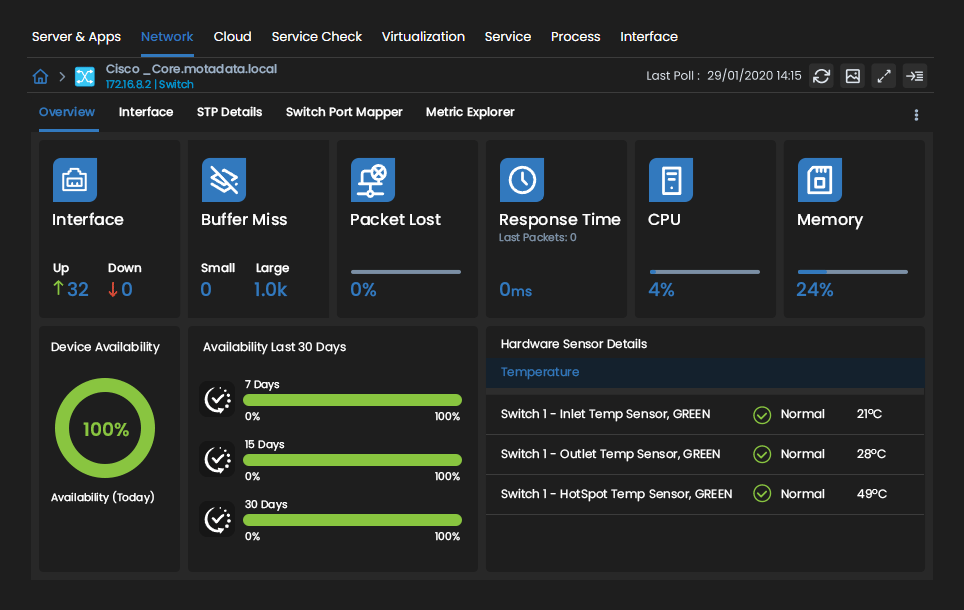Image resolution: width=964 pixels, height=610 pixels.
Task: Open the vertical three-dot options menu
Action: pyautogui.click(x=916, y=114)
